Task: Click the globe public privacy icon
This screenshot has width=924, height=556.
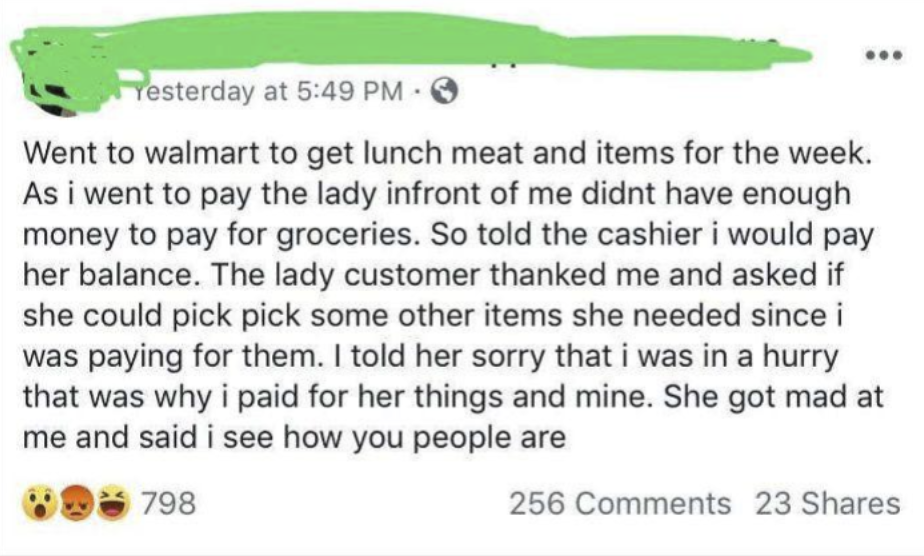Action: pyautogui.click(x=441, y=94)
